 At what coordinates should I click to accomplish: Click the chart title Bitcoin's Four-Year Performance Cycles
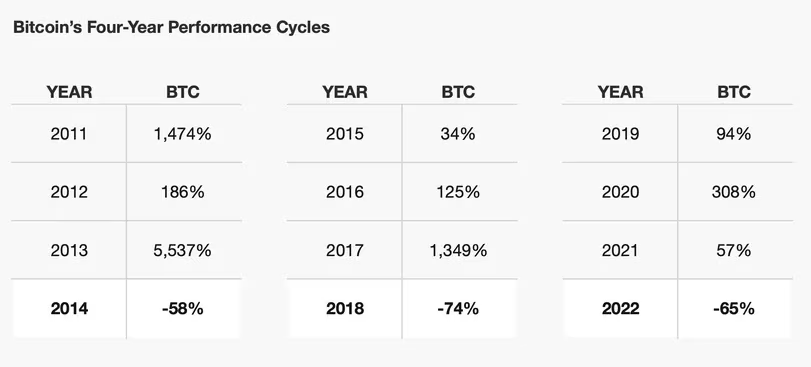click(171, 27)
